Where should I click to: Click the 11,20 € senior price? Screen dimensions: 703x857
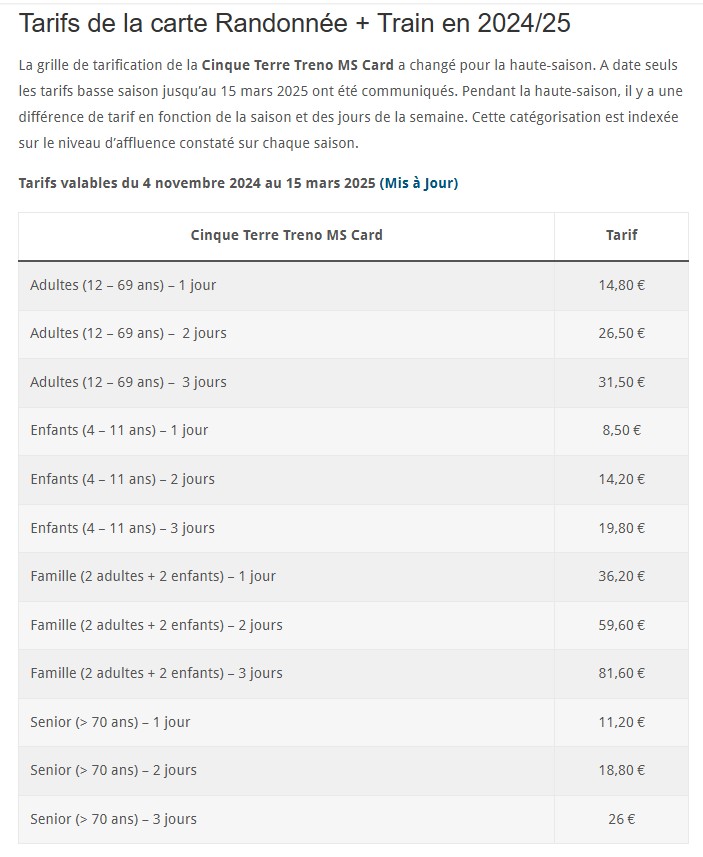coord(622,723)
